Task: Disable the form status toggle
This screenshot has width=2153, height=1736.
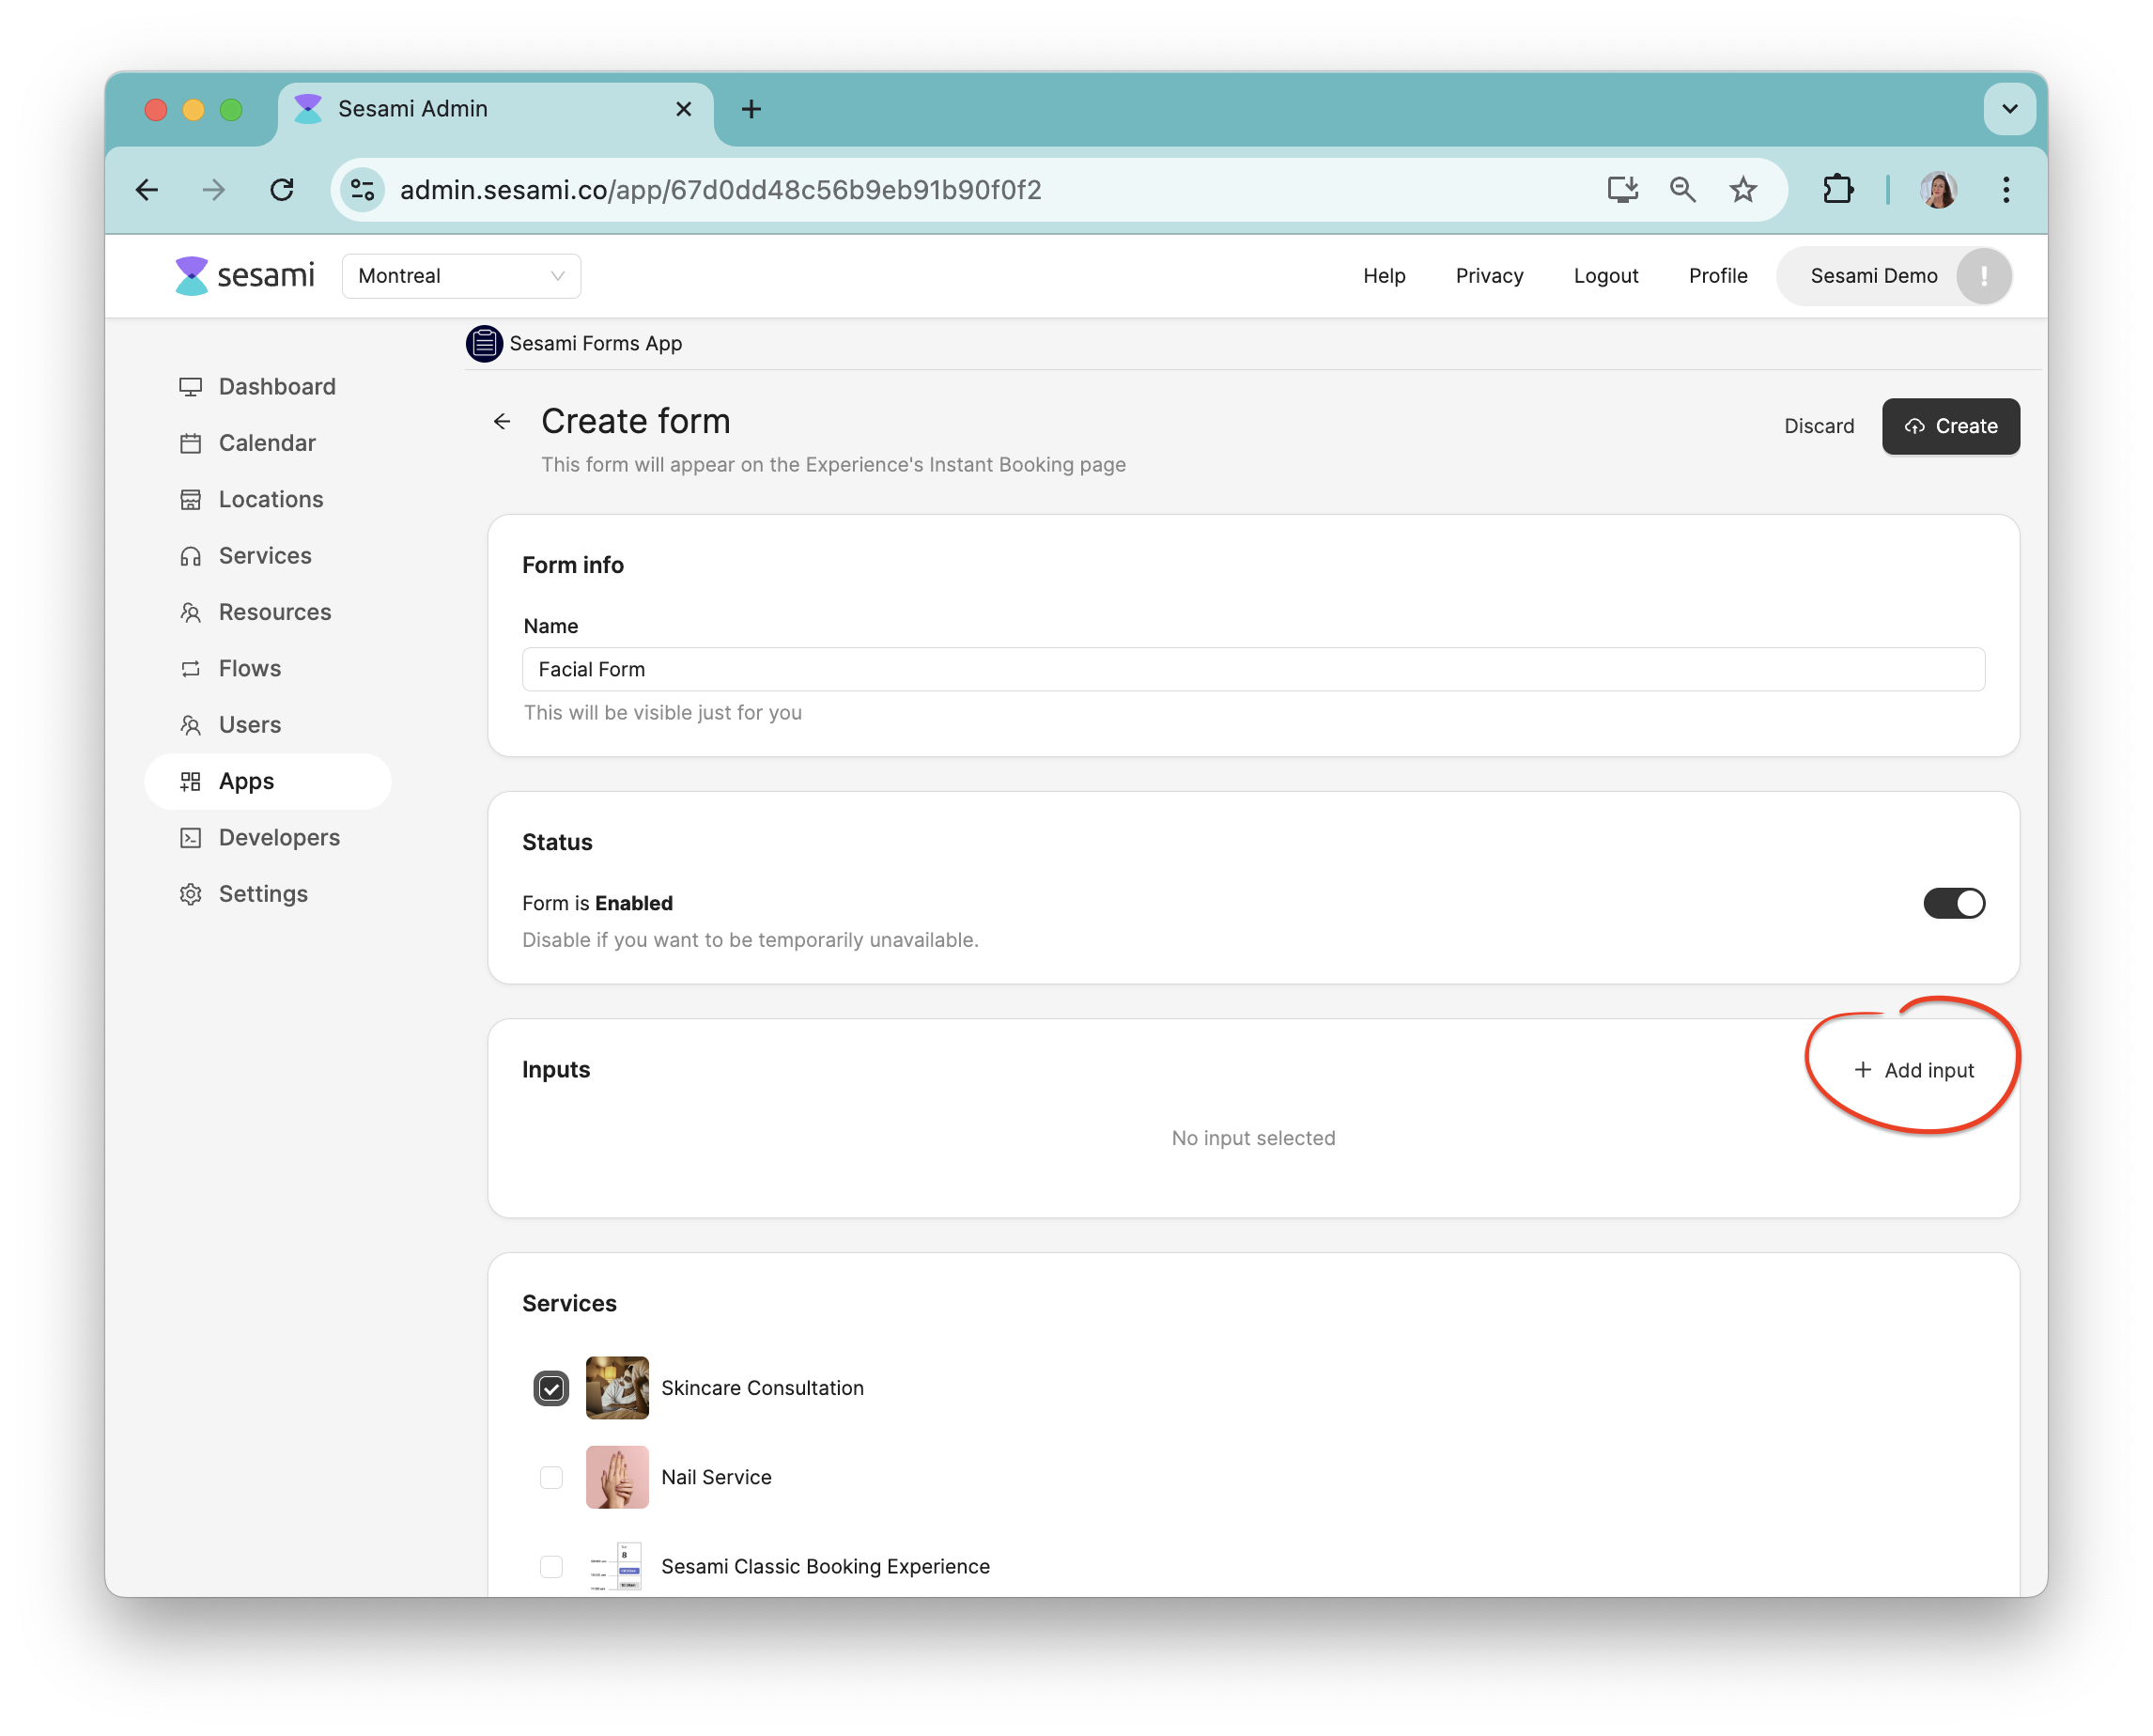Action: (x=1953, y=903)
